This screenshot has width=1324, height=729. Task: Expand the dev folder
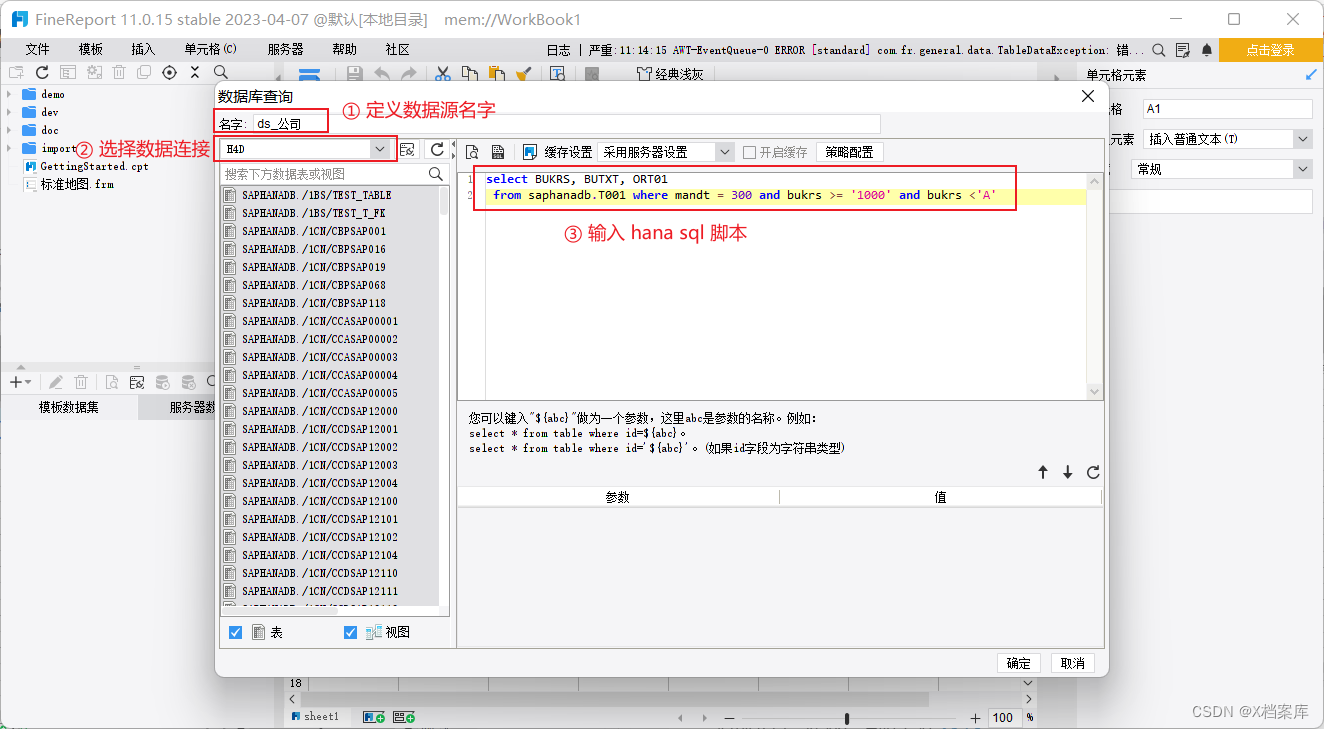9,112
